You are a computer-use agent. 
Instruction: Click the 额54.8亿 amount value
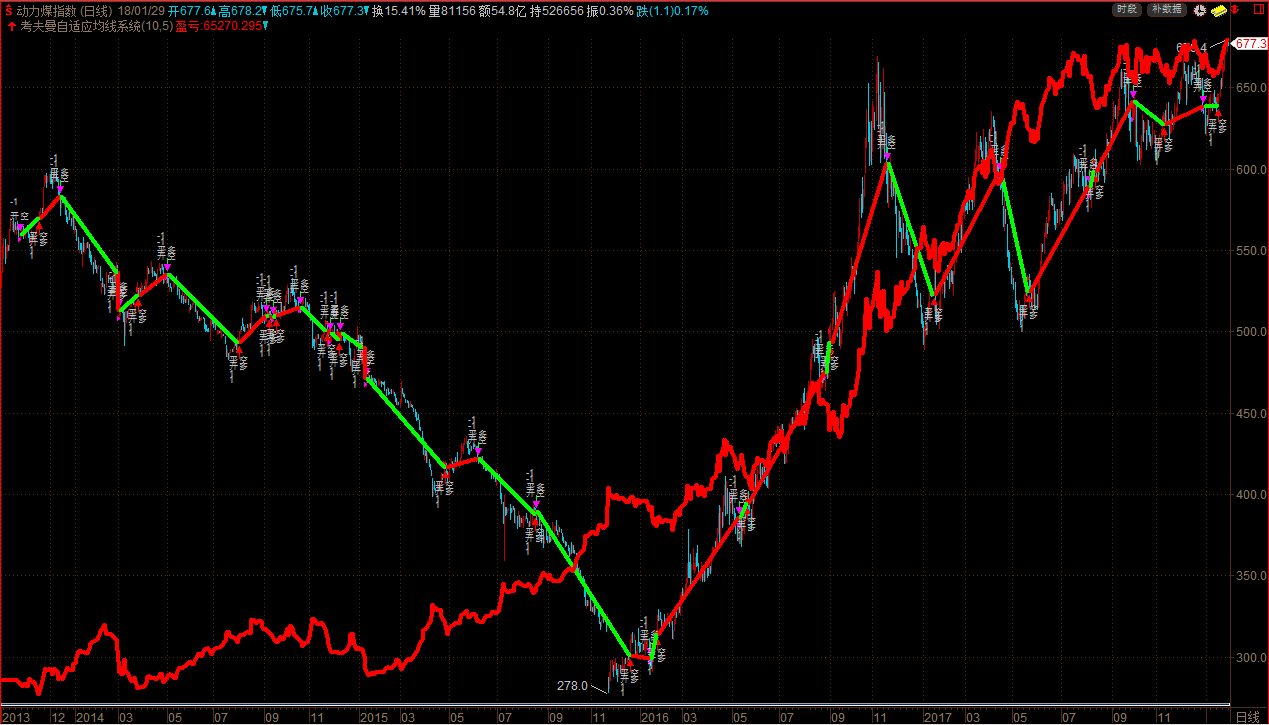(503, 10)
